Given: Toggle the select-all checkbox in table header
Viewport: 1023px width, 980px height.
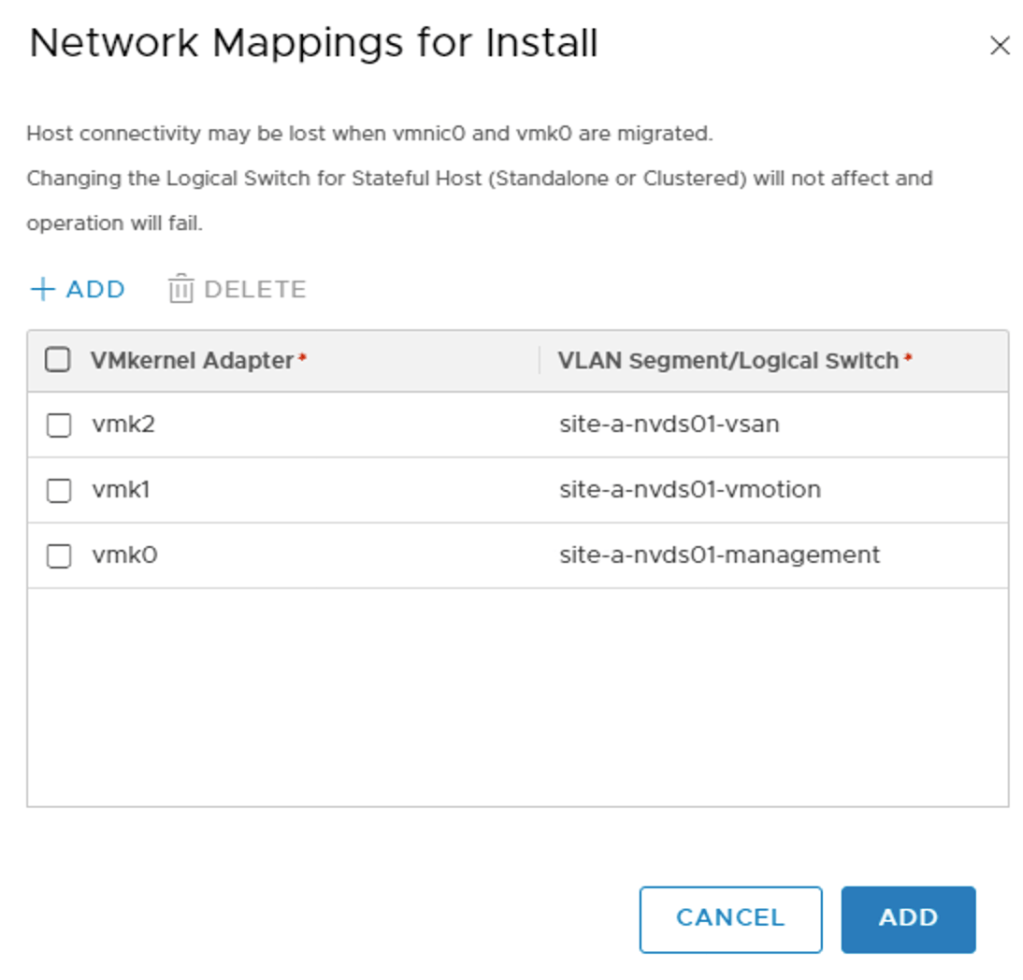Looking at the screenshot, I should point(58,360).
